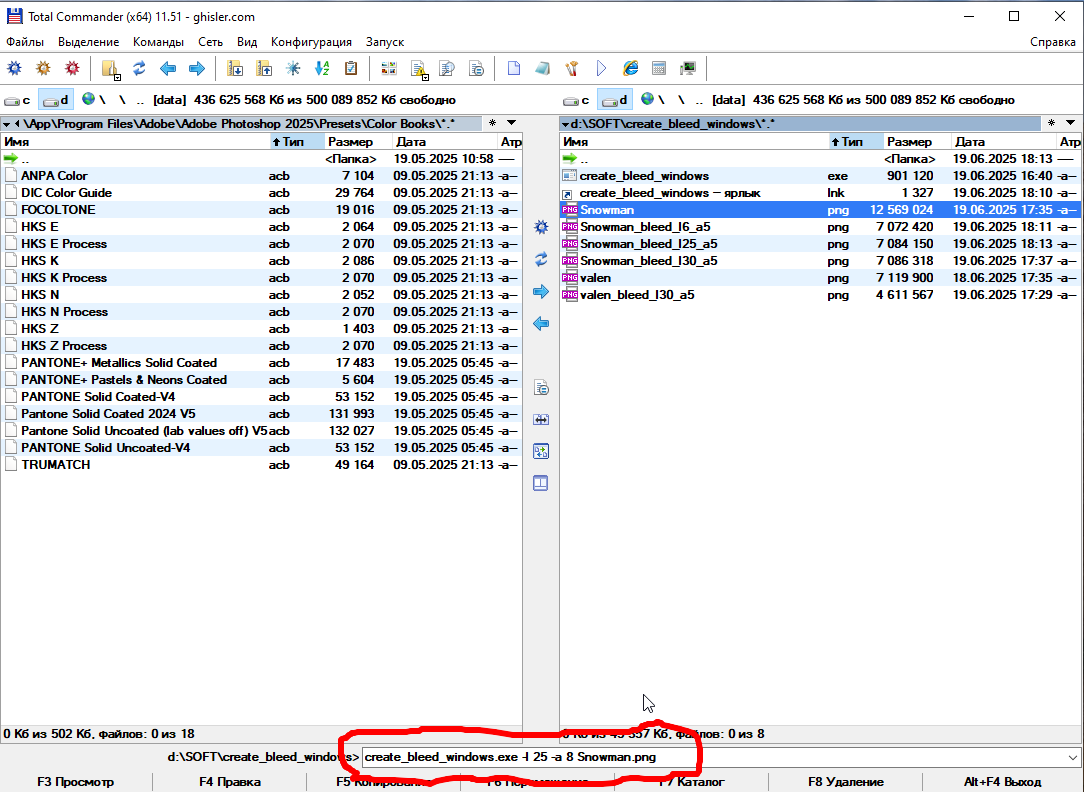Image resolution: width=1084 pixels, height=792 pixels.
Task: Select drive d in right panel
Action: coord(614,100)
